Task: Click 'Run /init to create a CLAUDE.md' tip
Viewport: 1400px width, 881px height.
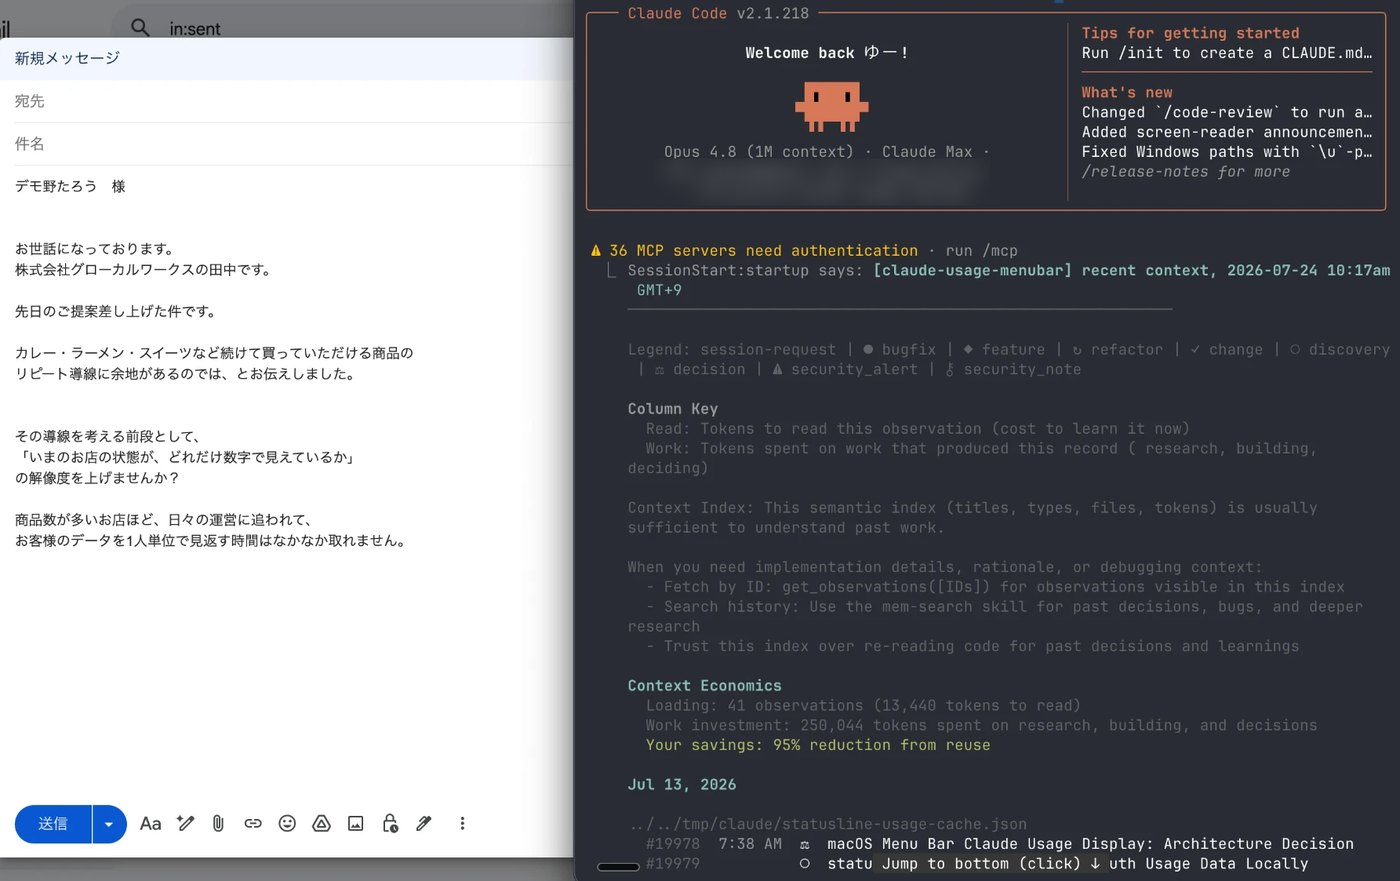Action: pos(1226,53)
